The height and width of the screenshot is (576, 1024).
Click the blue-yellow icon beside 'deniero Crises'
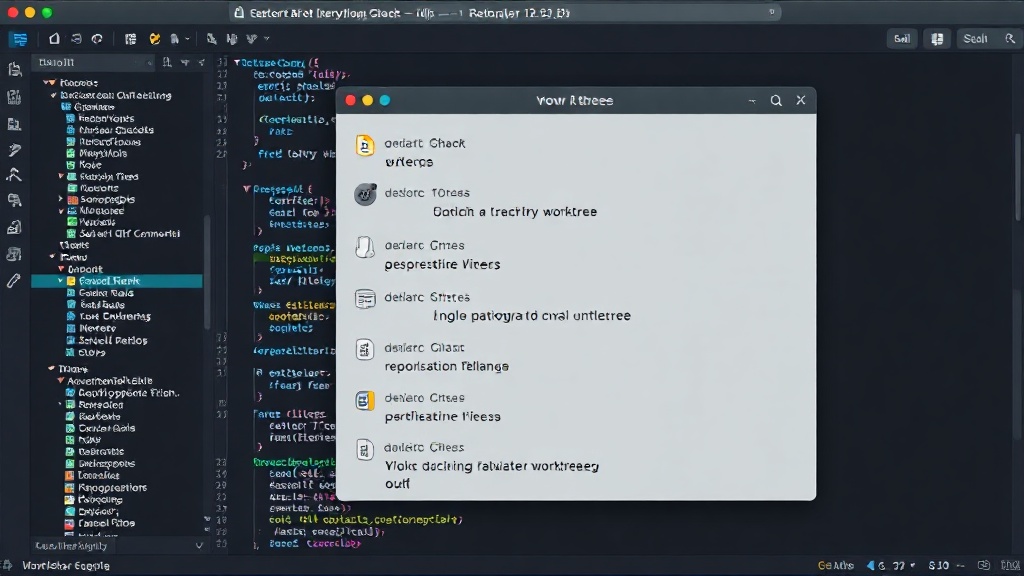point(365,400)
